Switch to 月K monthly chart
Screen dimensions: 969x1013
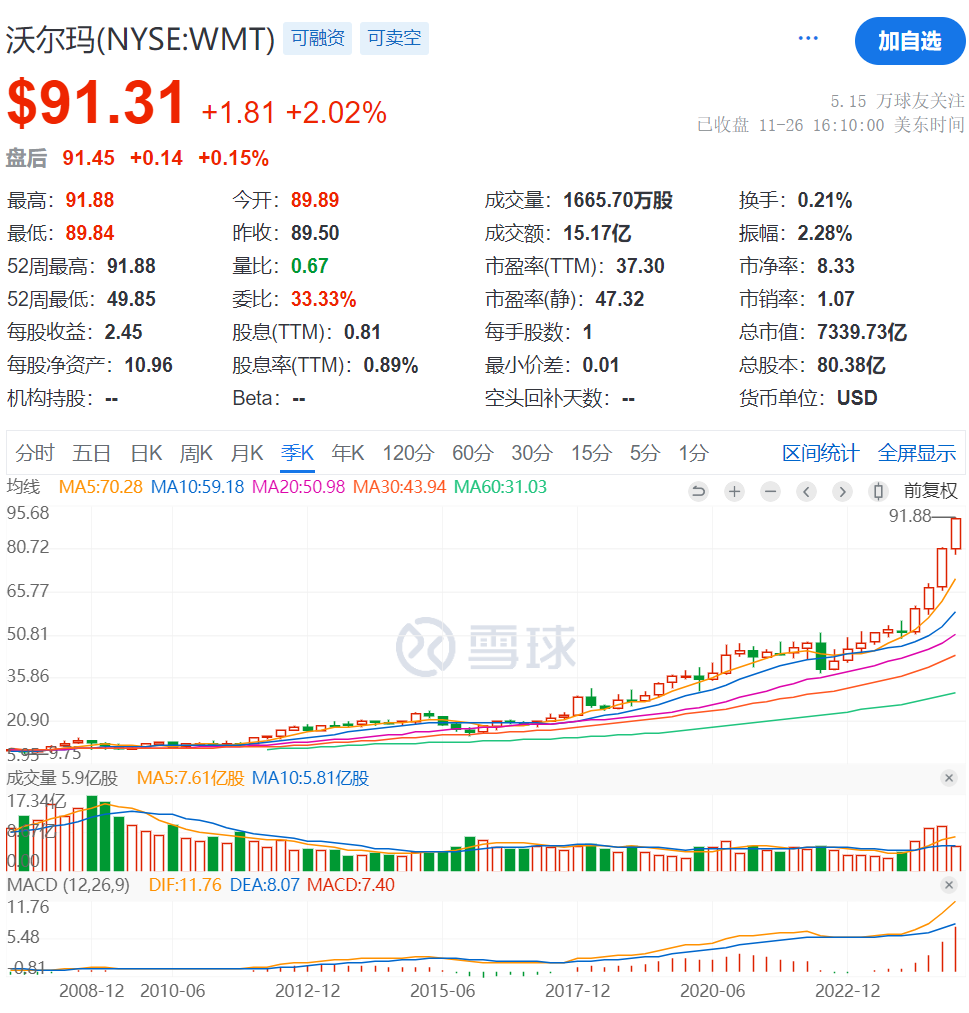tap(246, 453)
